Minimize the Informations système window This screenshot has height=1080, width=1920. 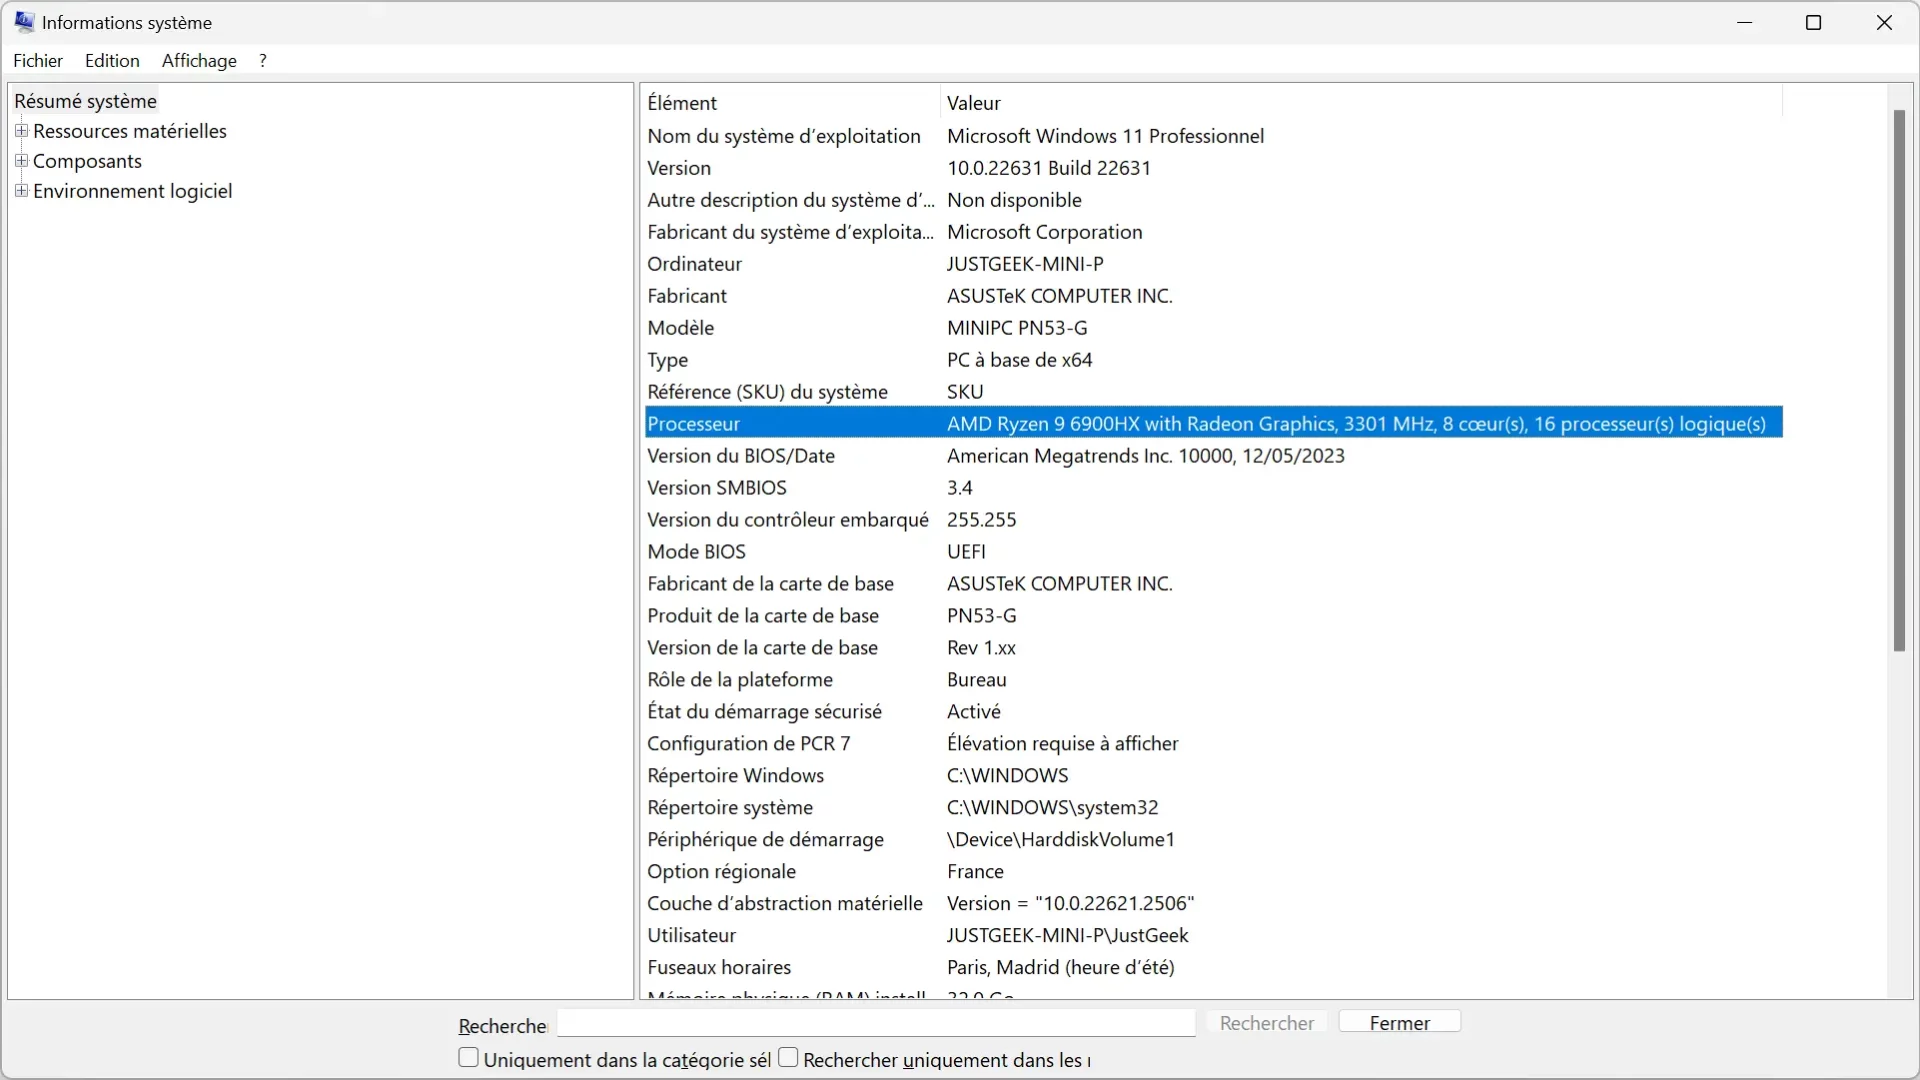click(1745, 22)
